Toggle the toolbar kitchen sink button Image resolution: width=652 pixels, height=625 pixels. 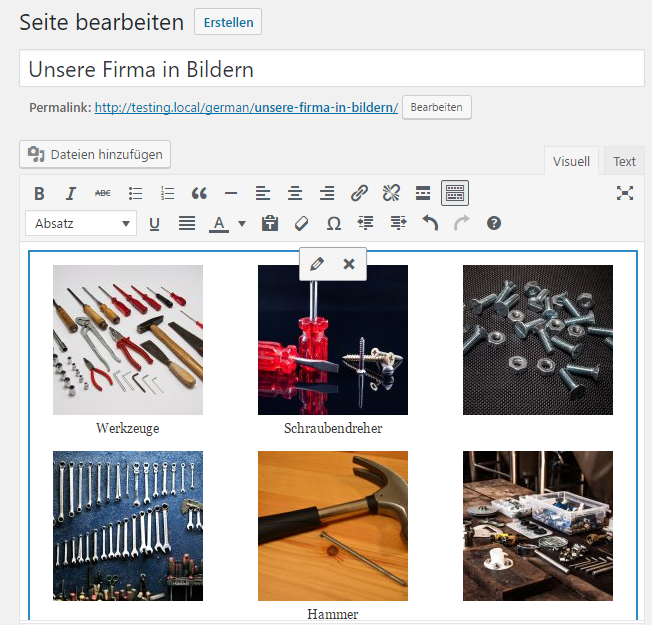[455, 193]
